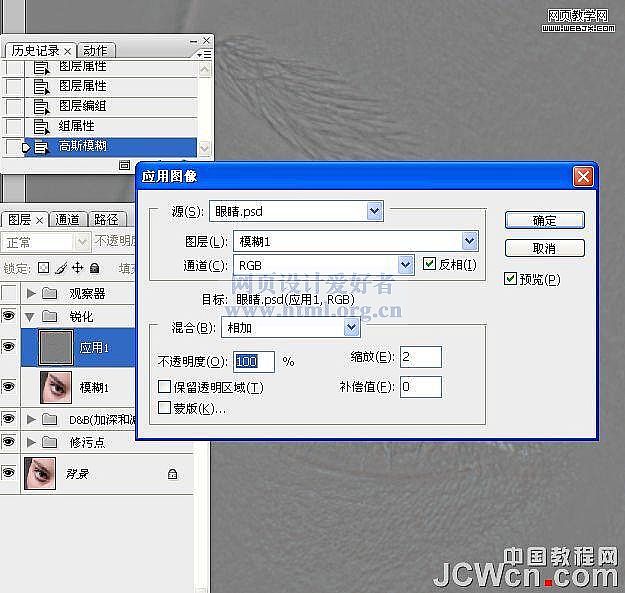The image size is (625, 593).
Task: Hide the 应用1 layer via eye icon
Action: pos(9,346)
